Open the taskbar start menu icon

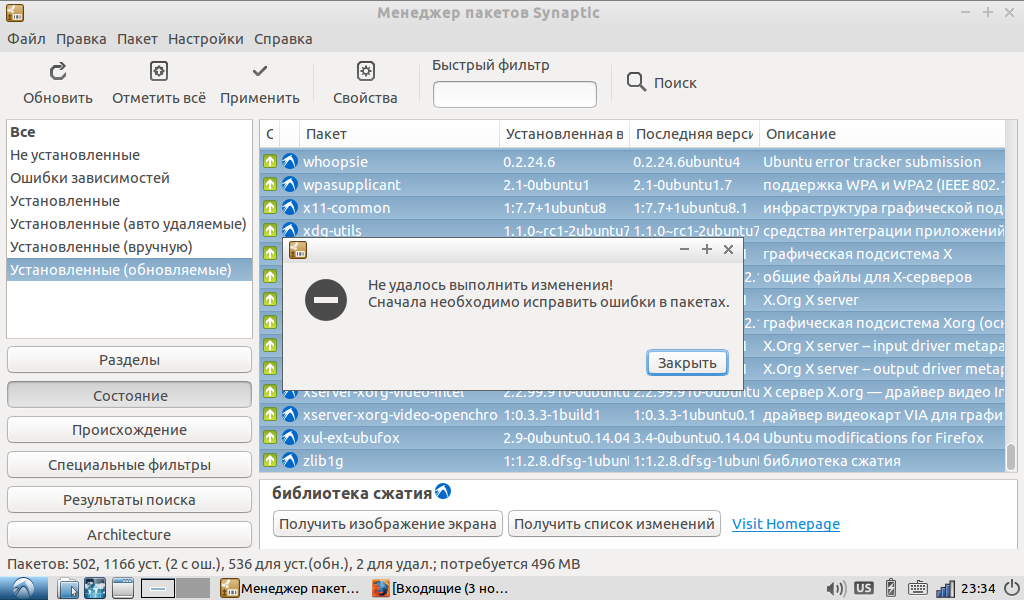tap(24, 588)
